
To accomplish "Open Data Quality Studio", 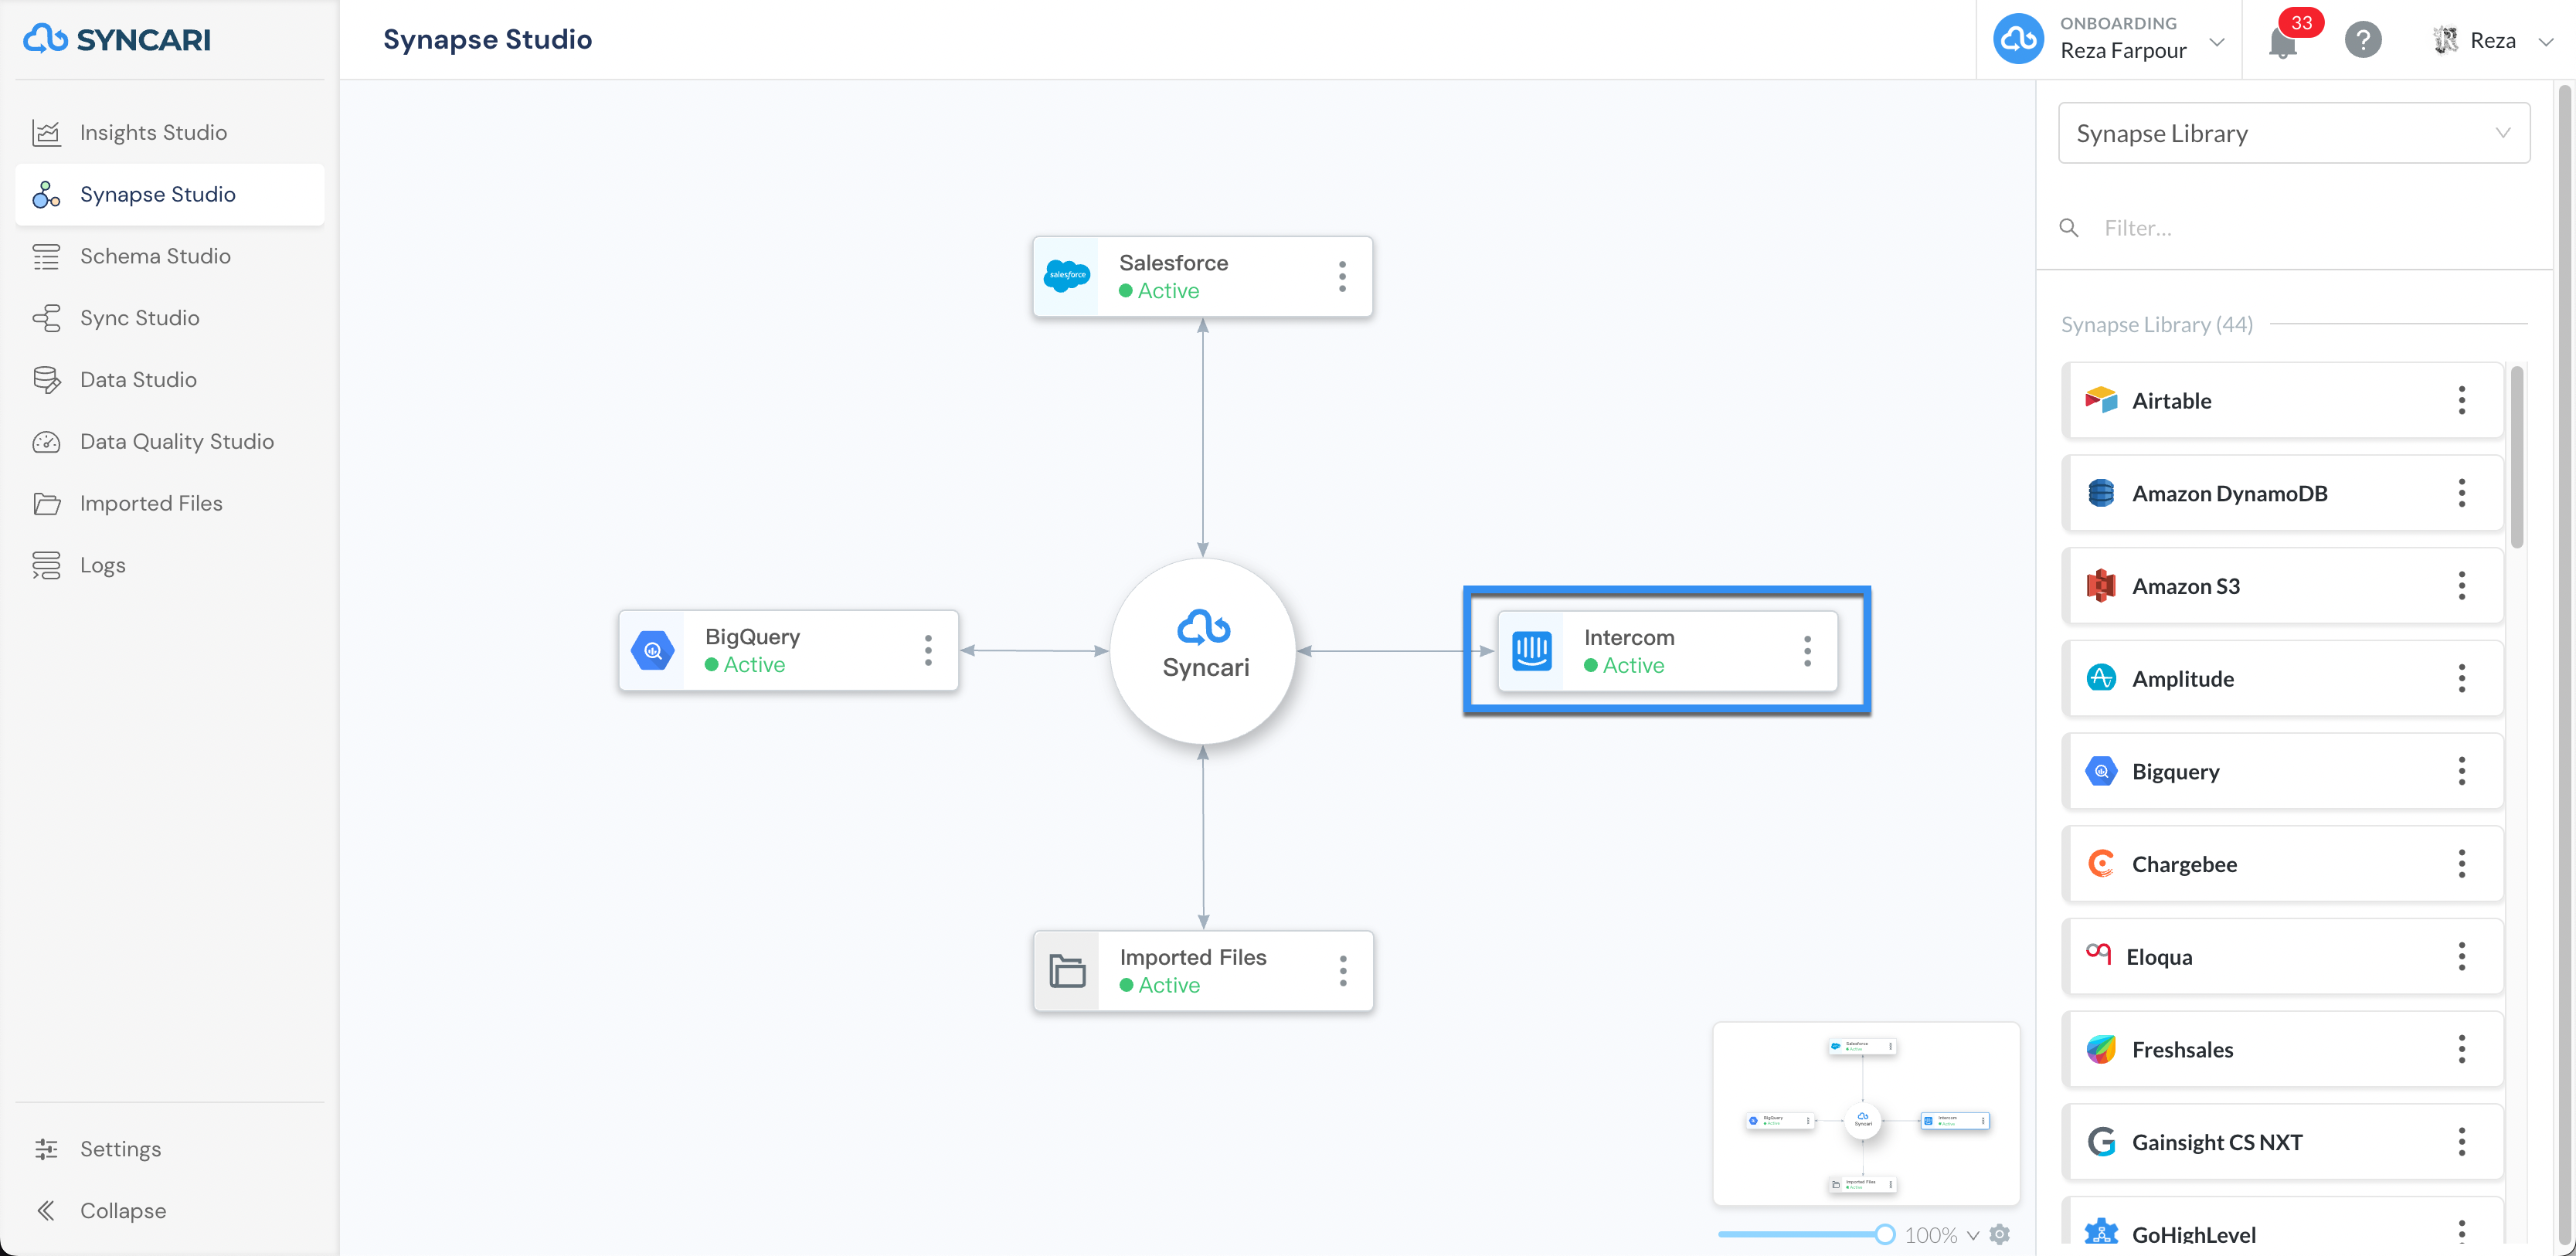I will tap(170, 441).
